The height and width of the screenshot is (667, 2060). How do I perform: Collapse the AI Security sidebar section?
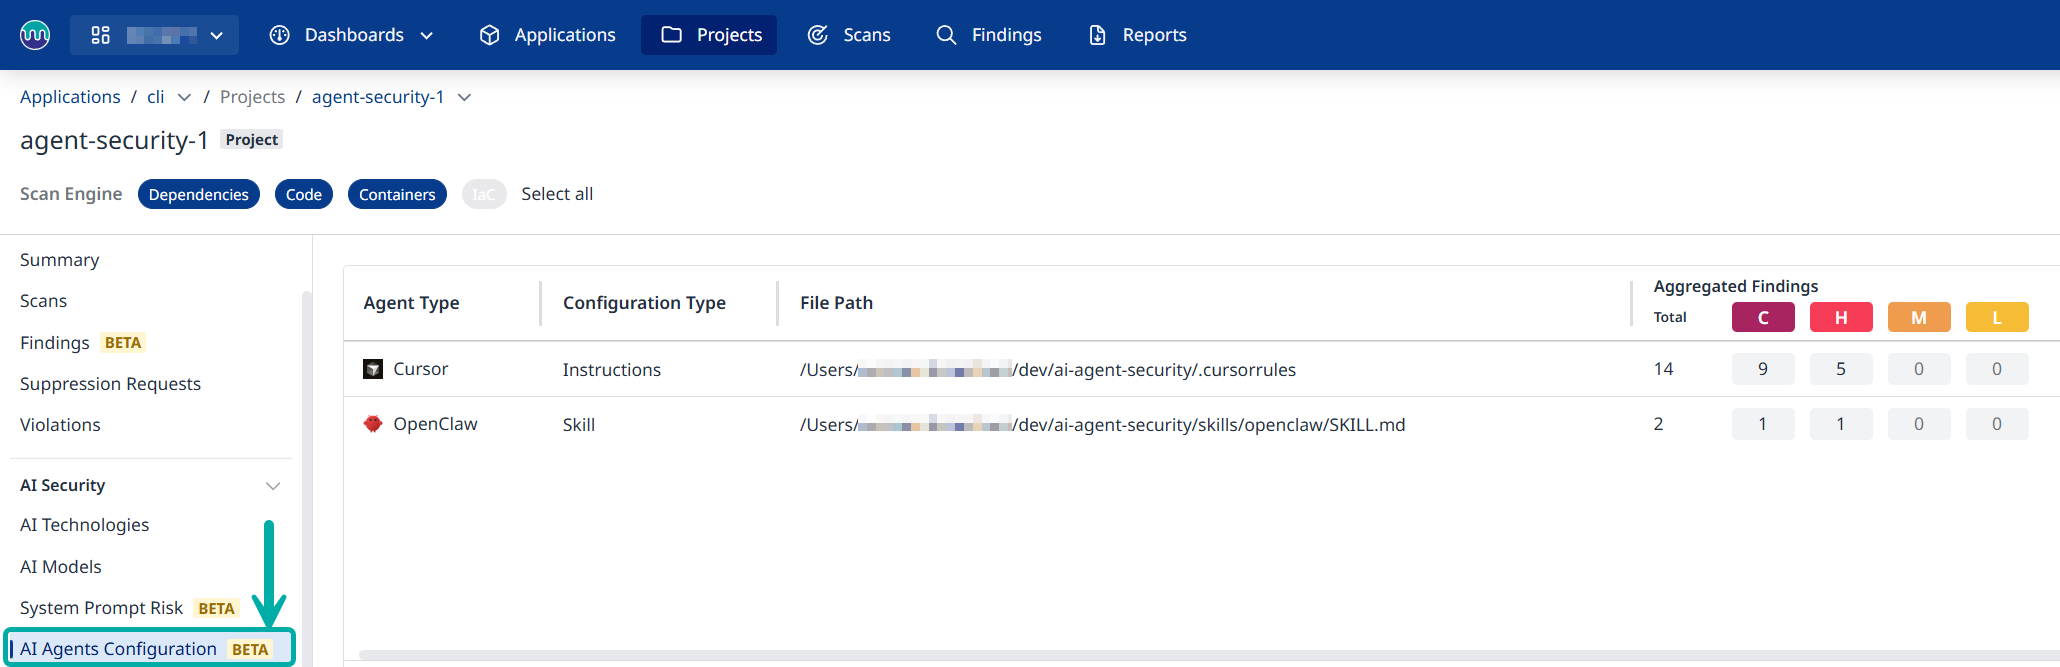[272, 486]
